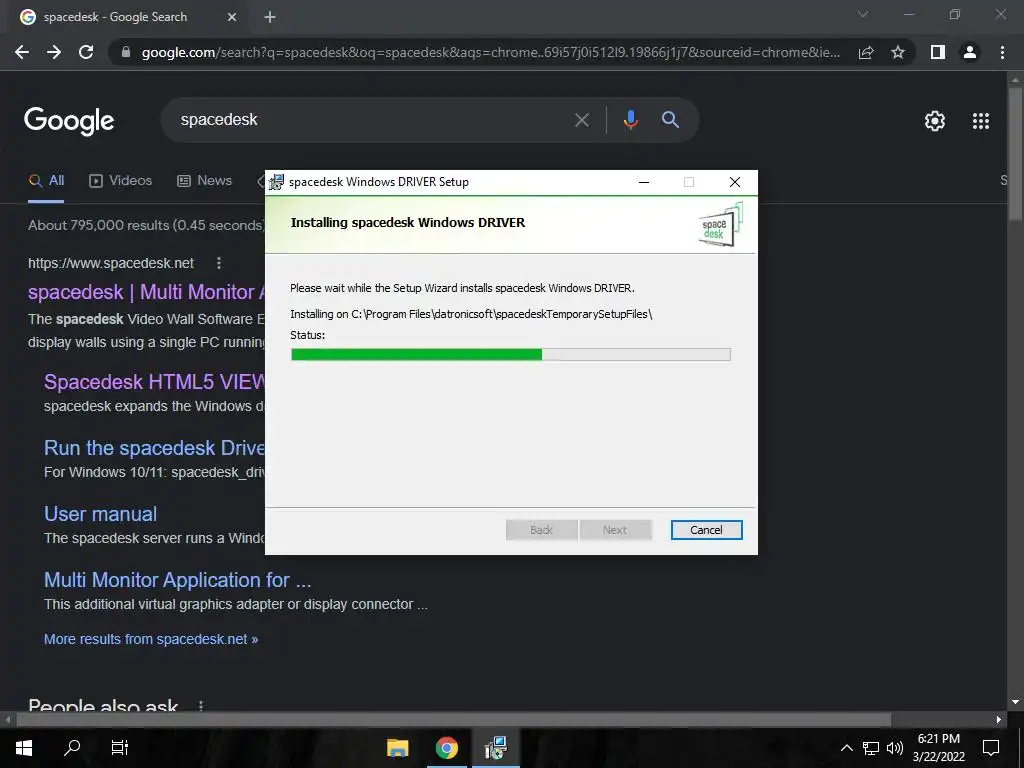The height and width of the screenshot is (768, 1024).
Task: Open Task View on taskbar
Action: (x=120, y=748)
